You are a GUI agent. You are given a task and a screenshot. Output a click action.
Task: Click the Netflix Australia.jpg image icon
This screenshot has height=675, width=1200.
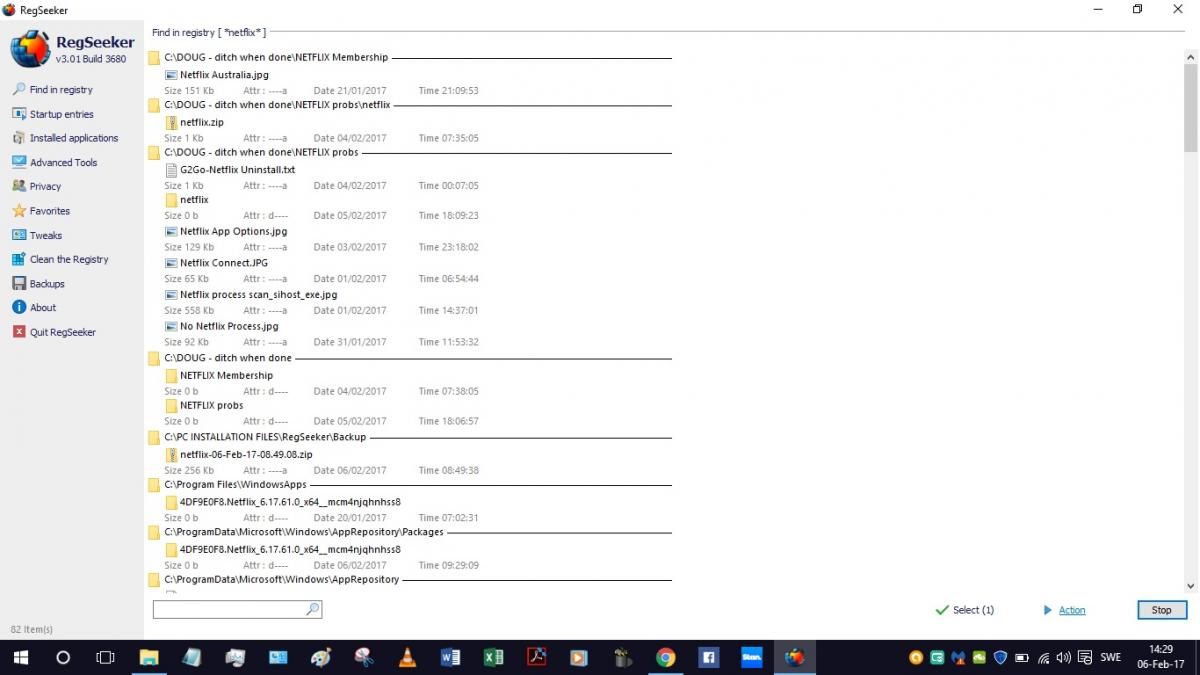[x=171, y=75]
